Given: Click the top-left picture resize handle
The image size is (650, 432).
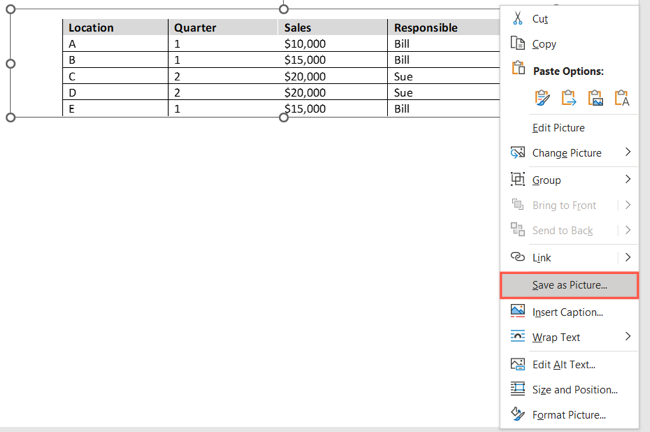Looking at the screenshot, I should tap(11, 9).
